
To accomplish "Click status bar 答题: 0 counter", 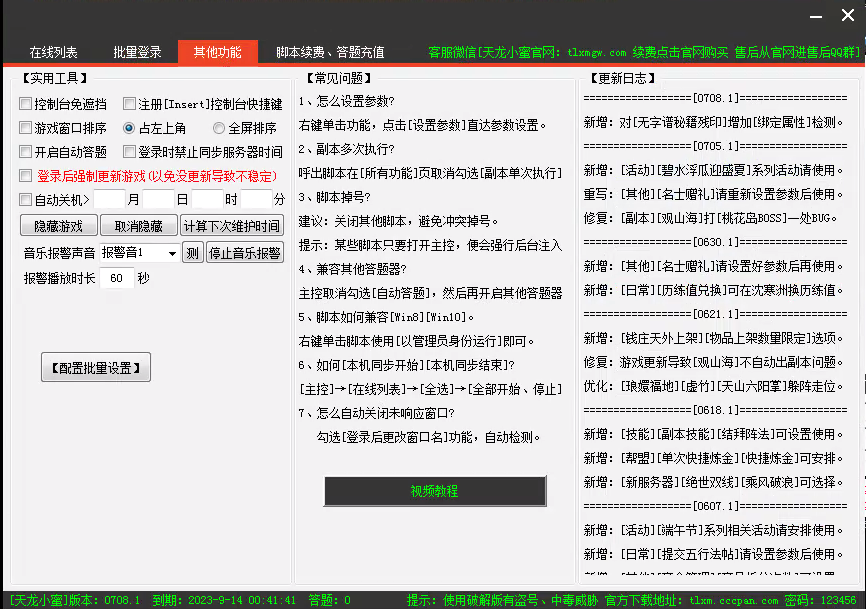I will [x=330, y=600].
